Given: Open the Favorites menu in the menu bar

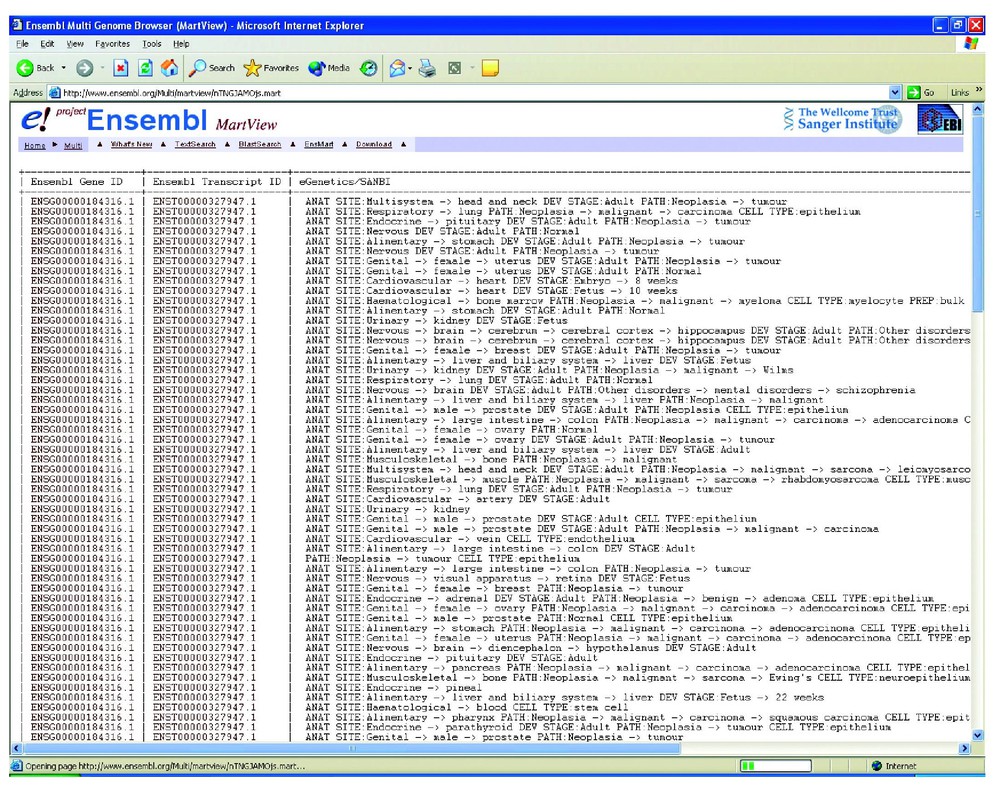Looking at the screenshot, I should (x=112, y=44).
